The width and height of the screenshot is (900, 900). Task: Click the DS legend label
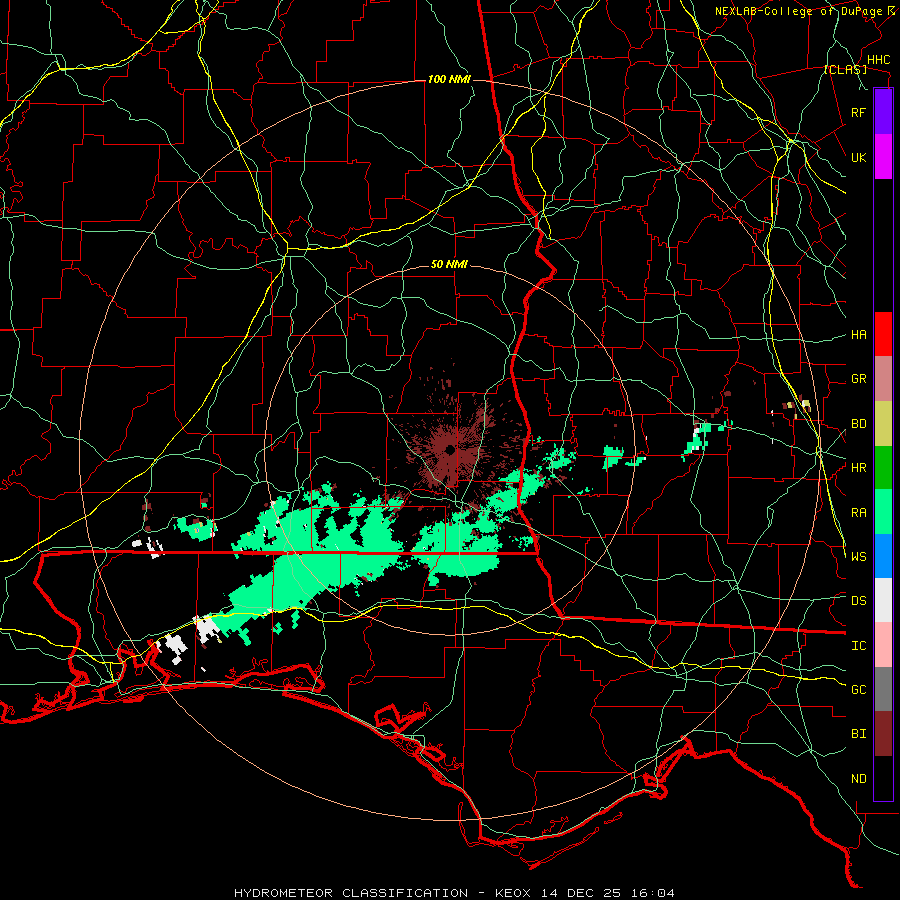(x=858, y=600)
